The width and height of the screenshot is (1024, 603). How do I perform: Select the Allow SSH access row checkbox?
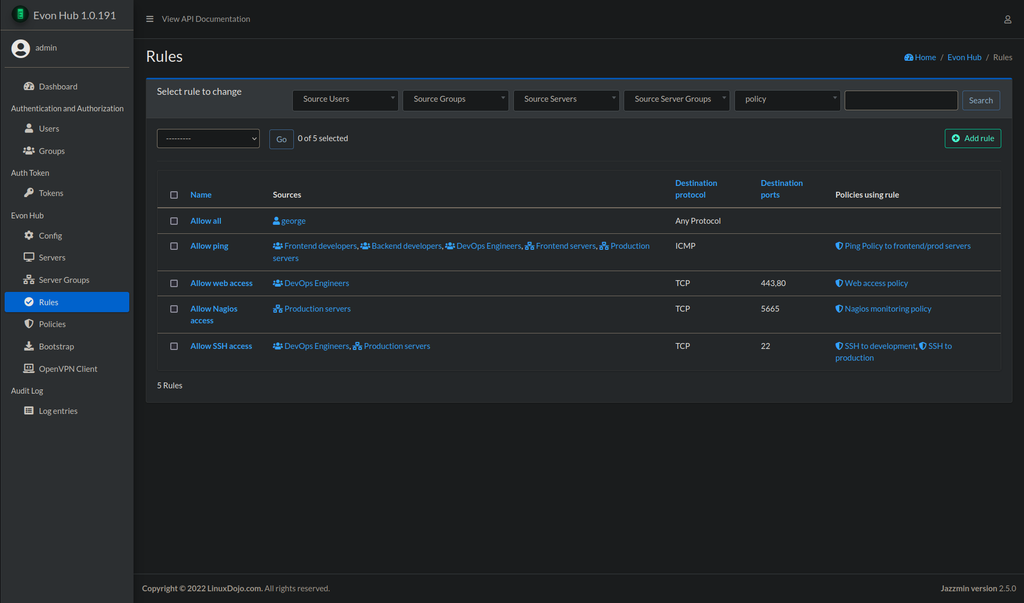[174, 346]
